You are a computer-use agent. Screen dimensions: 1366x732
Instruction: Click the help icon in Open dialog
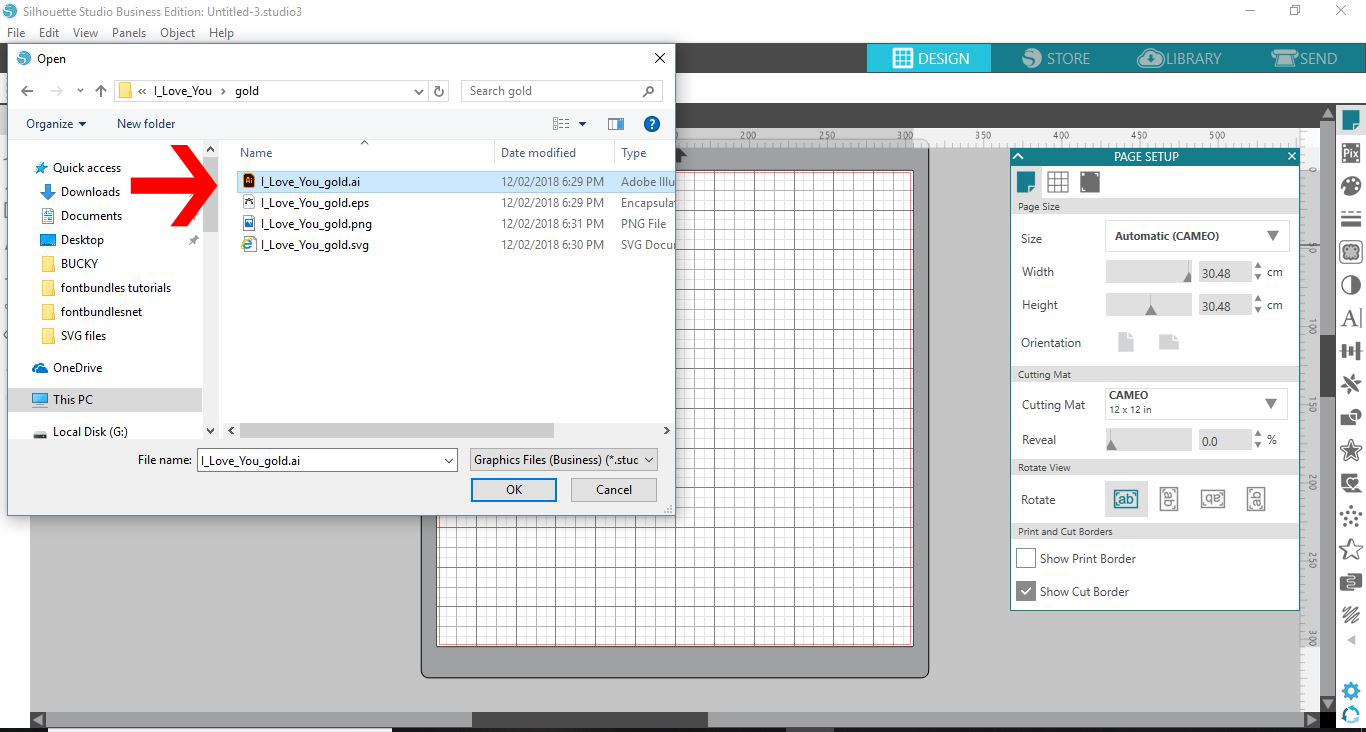coord(652,124)
